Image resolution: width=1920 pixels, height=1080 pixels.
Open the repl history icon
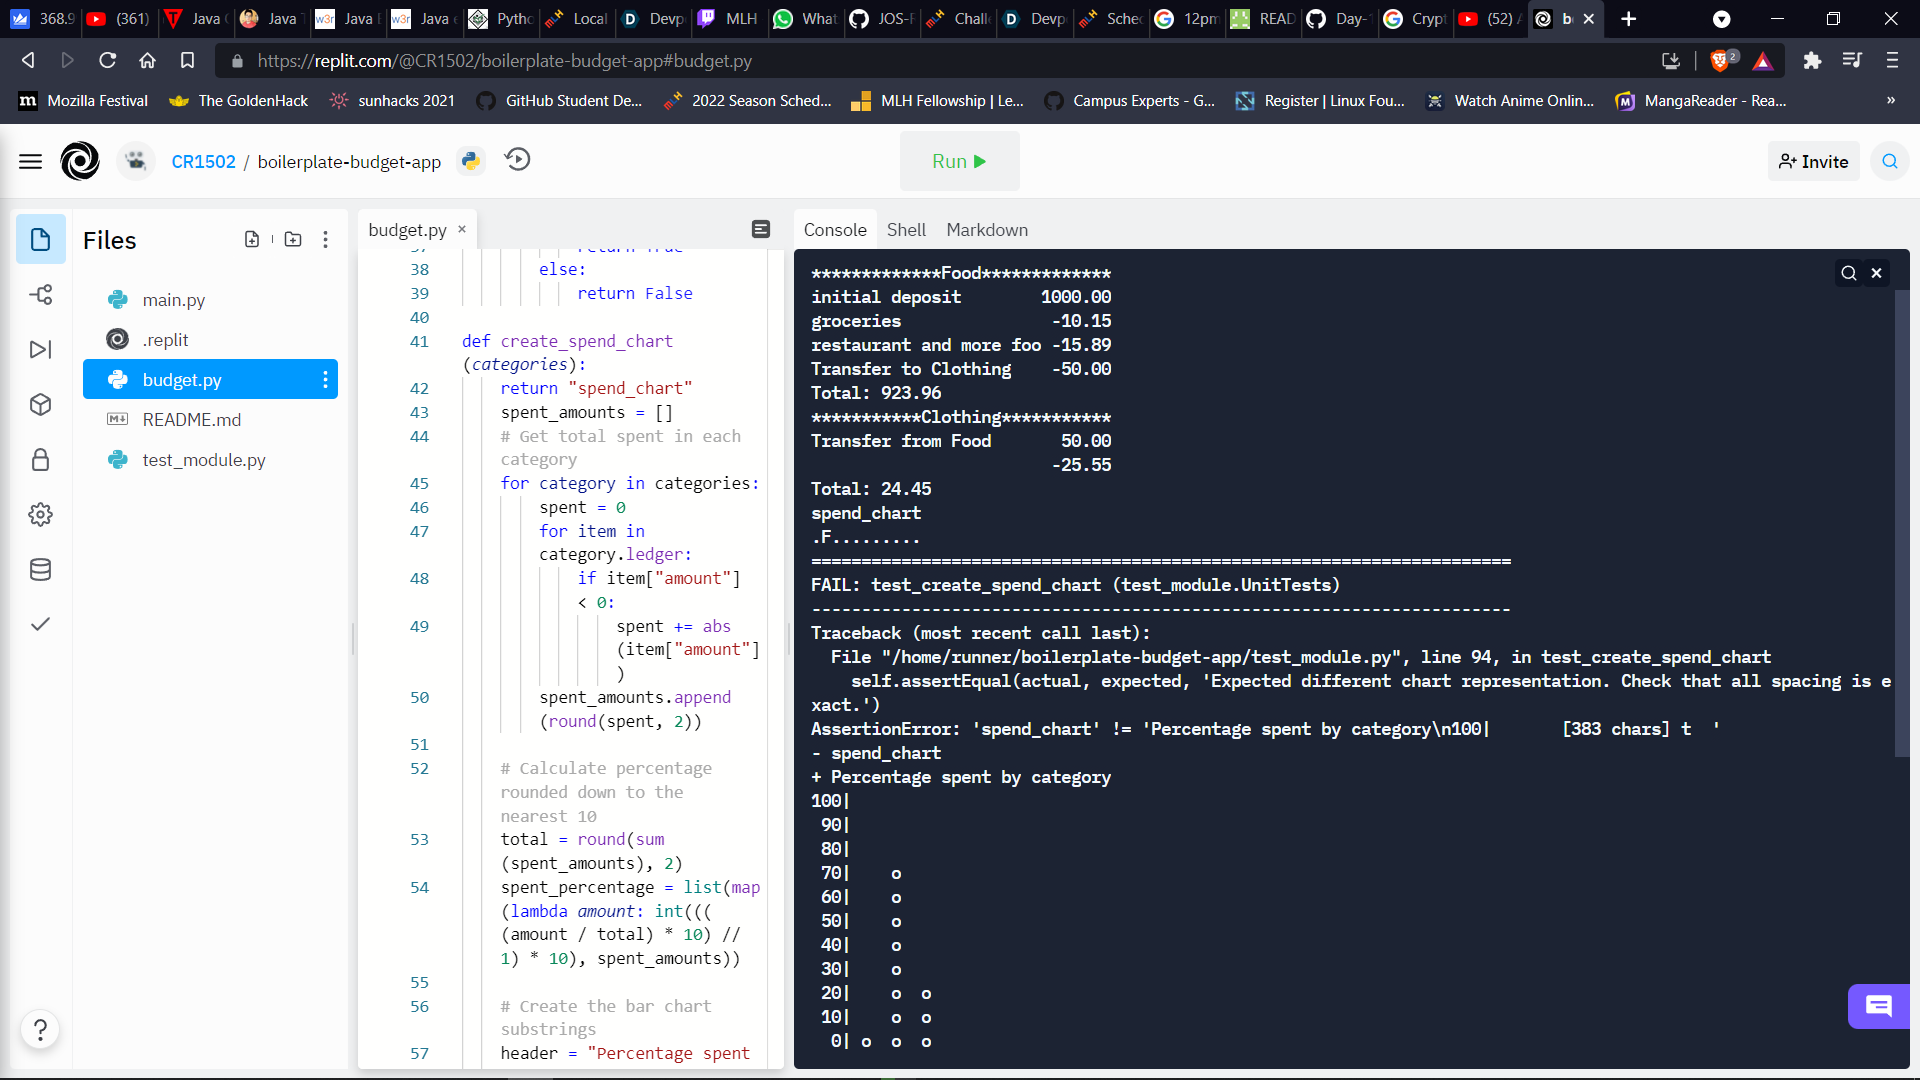click(518, 160)
